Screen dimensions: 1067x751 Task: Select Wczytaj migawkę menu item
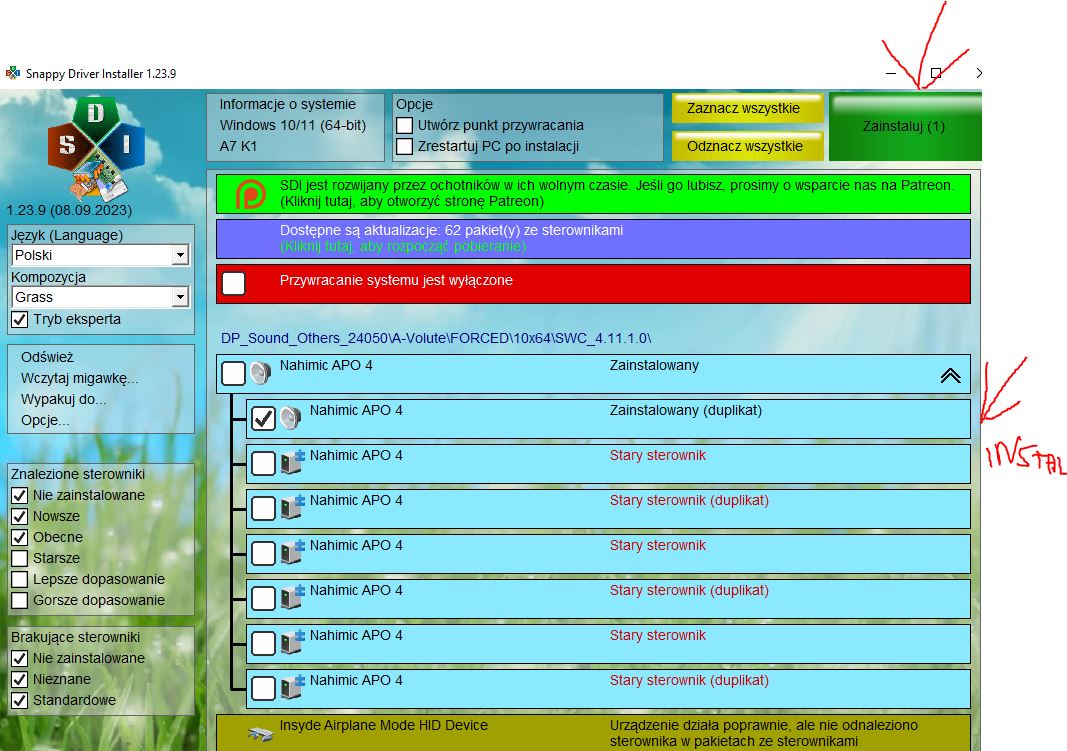click(x=79, y=378)
